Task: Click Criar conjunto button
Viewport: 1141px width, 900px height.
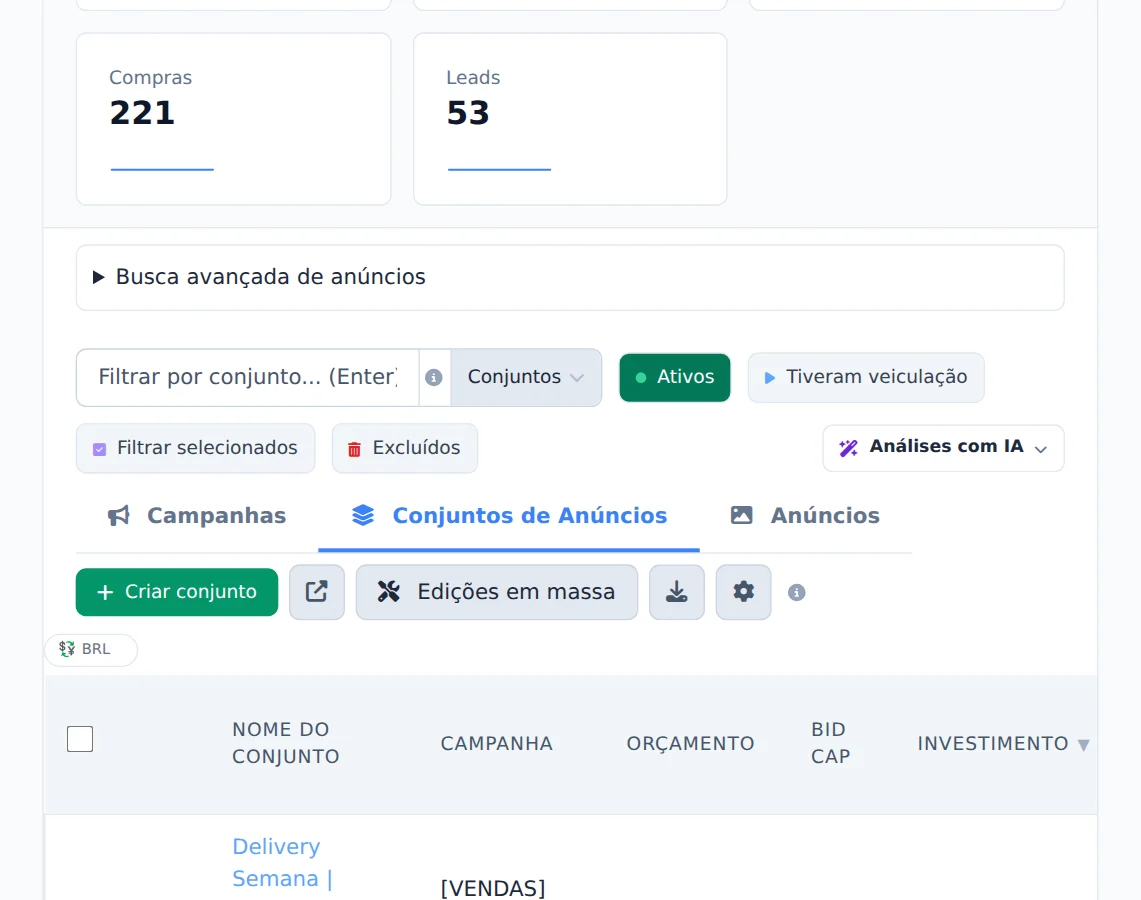Action: (177, 592)
